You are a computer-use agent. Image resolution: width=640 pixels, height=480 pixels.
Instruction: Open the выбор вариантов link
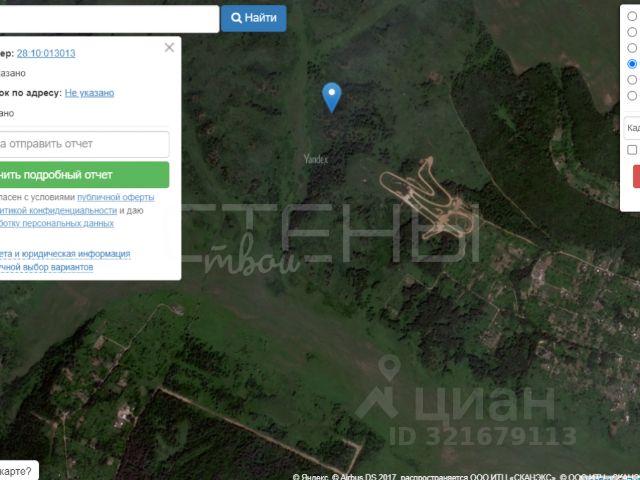pos(47,267)
